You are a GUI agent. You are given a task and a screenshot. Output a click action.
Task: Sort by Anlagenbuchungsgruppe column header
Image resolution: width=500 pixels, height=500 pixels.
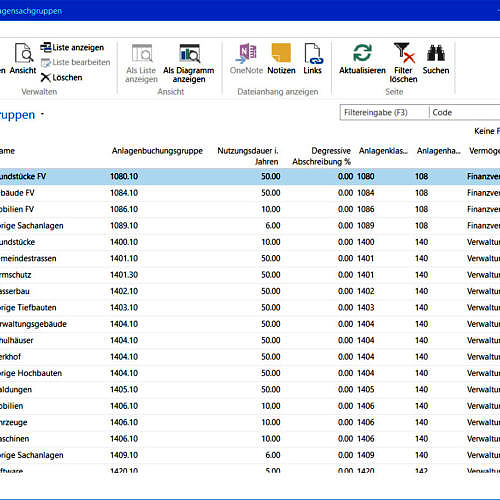pyautogui.click(x=157, y=151)
